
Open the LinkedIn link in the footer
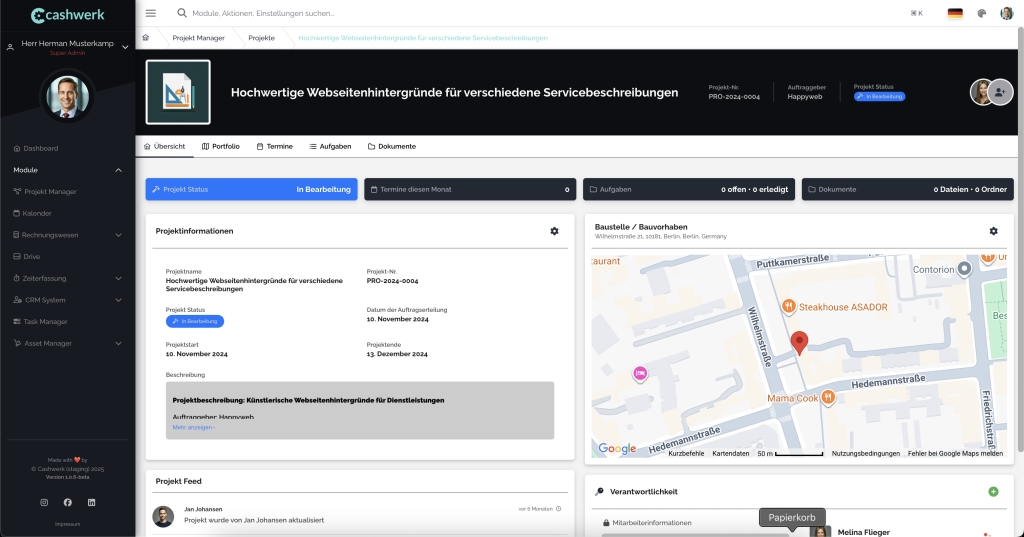[92, 502]
